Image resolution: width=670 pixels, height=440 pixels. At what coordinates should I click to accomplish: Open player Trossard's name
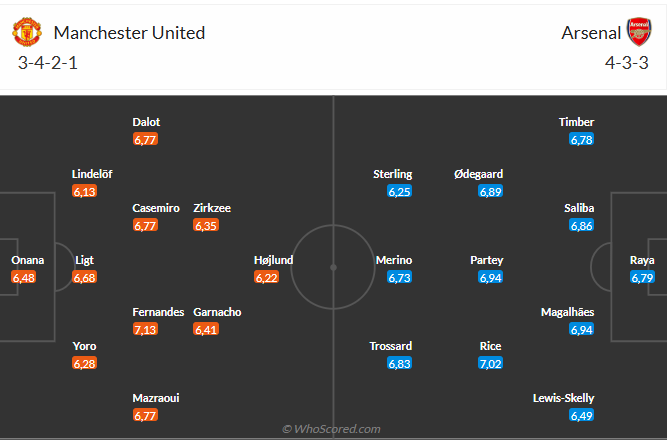[391, 346]
